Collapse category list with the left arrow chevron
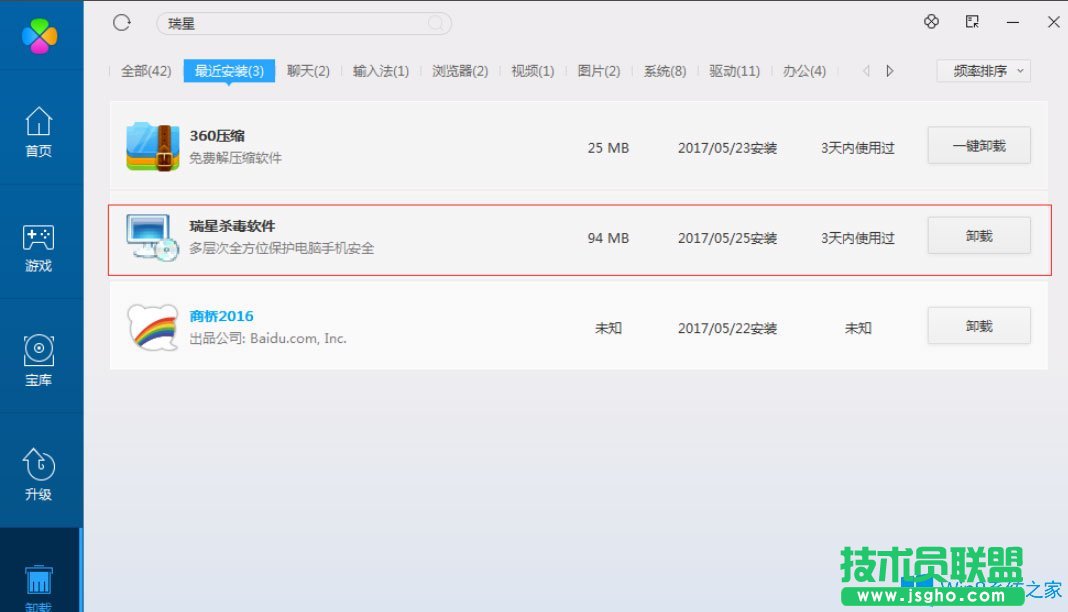Screen dimensions: 1068x612 (x=866, y=70)
